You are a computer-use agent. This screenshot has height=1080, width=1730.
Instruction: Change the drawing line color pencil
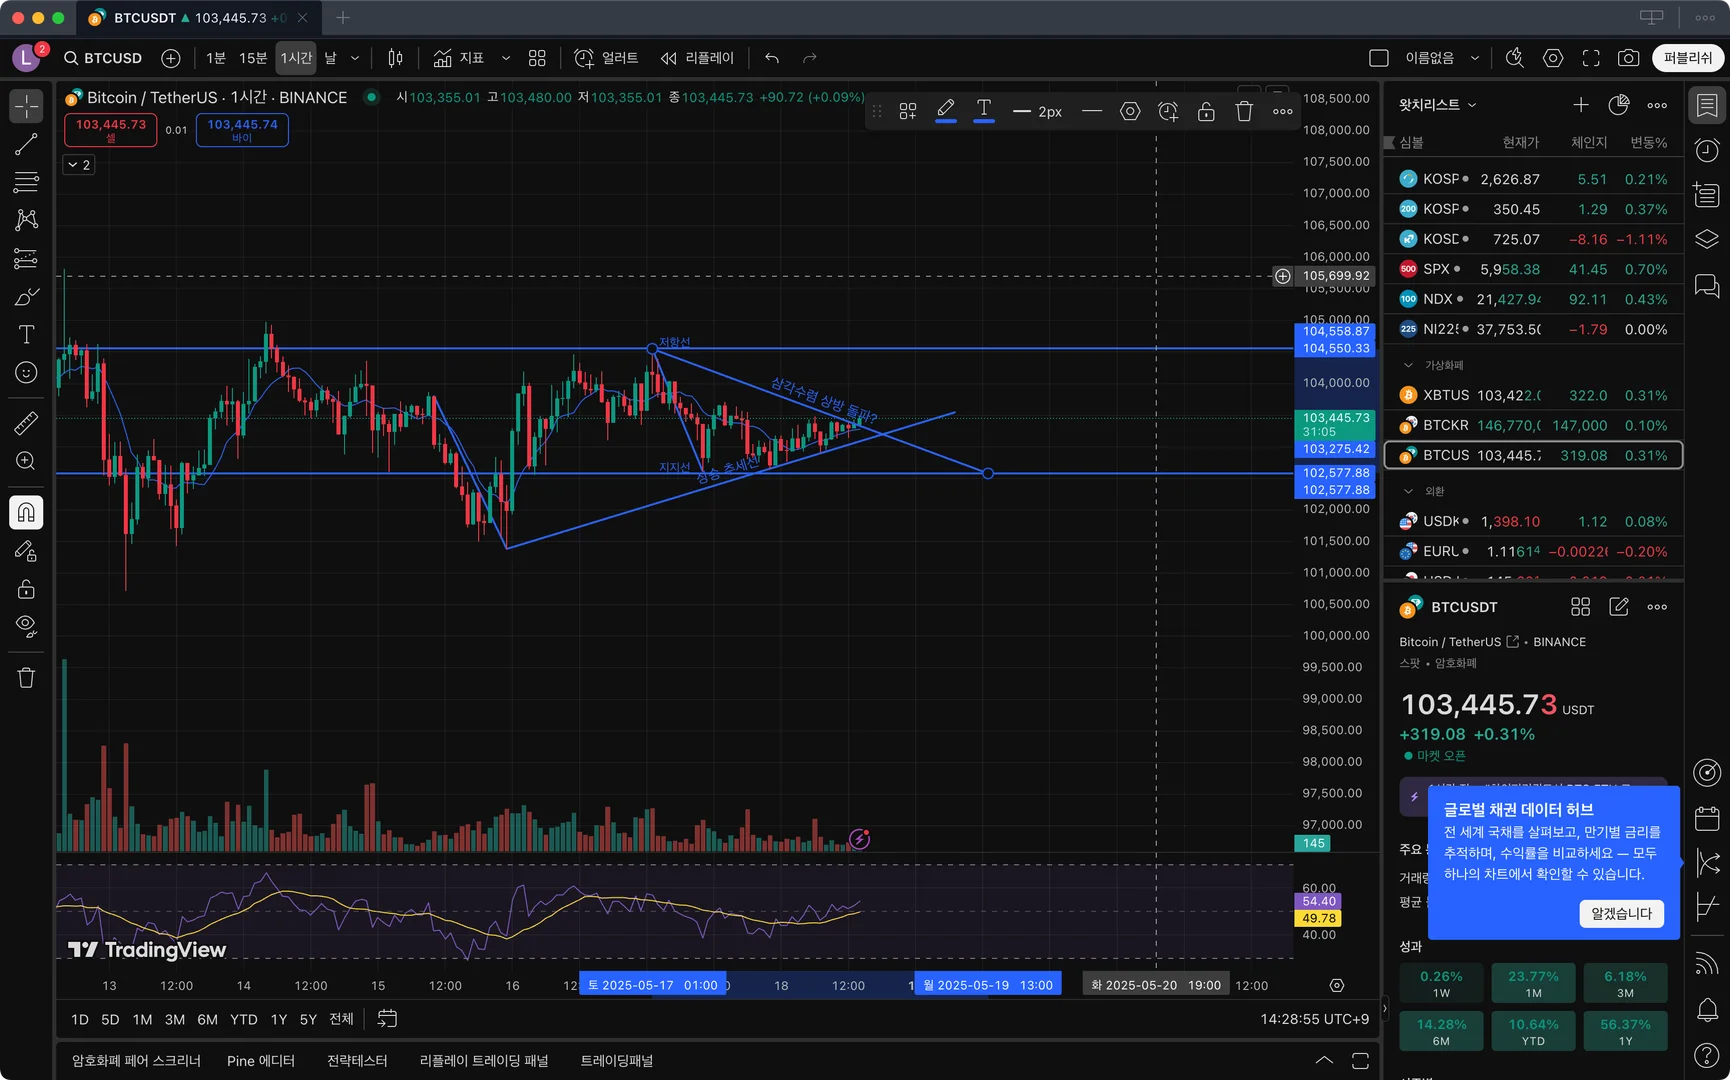[946, 110]
